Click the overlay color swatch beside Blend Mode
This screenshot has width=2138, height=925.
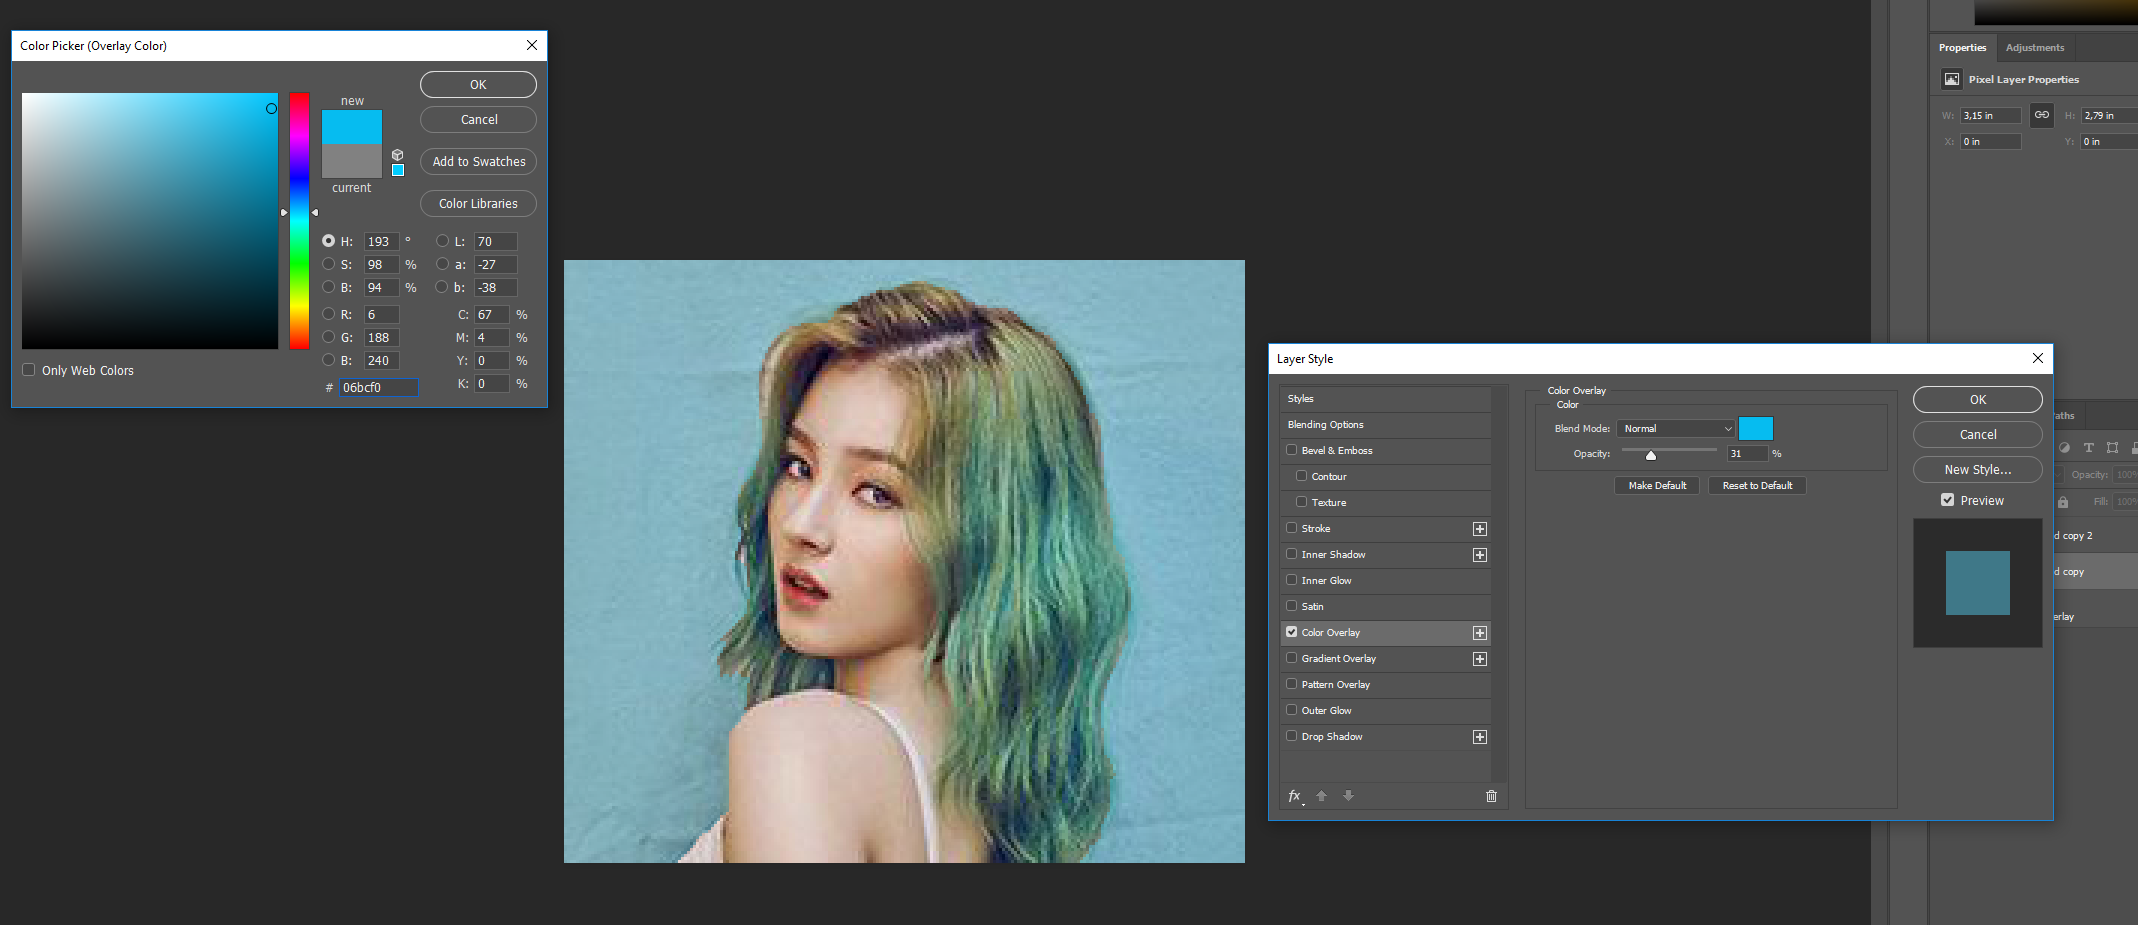click(1755, 428)
